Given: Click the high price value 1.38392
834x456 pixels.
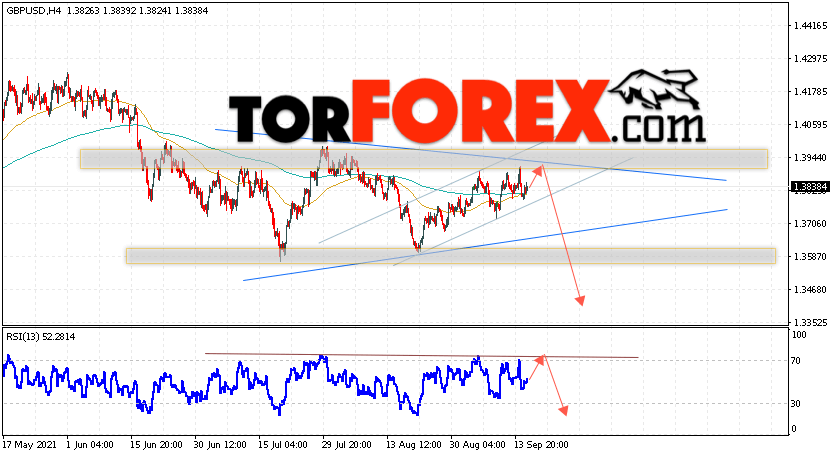Looking at the screenshot, I should tap(119, 11).
